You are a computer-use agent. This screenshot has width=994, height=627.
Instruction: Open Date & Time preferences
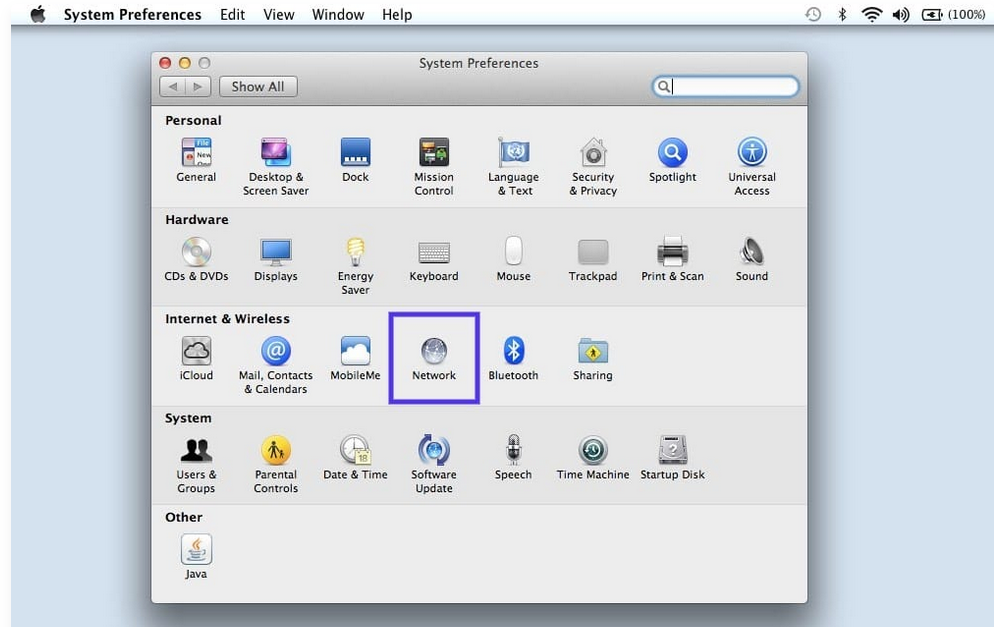(355, 458)
